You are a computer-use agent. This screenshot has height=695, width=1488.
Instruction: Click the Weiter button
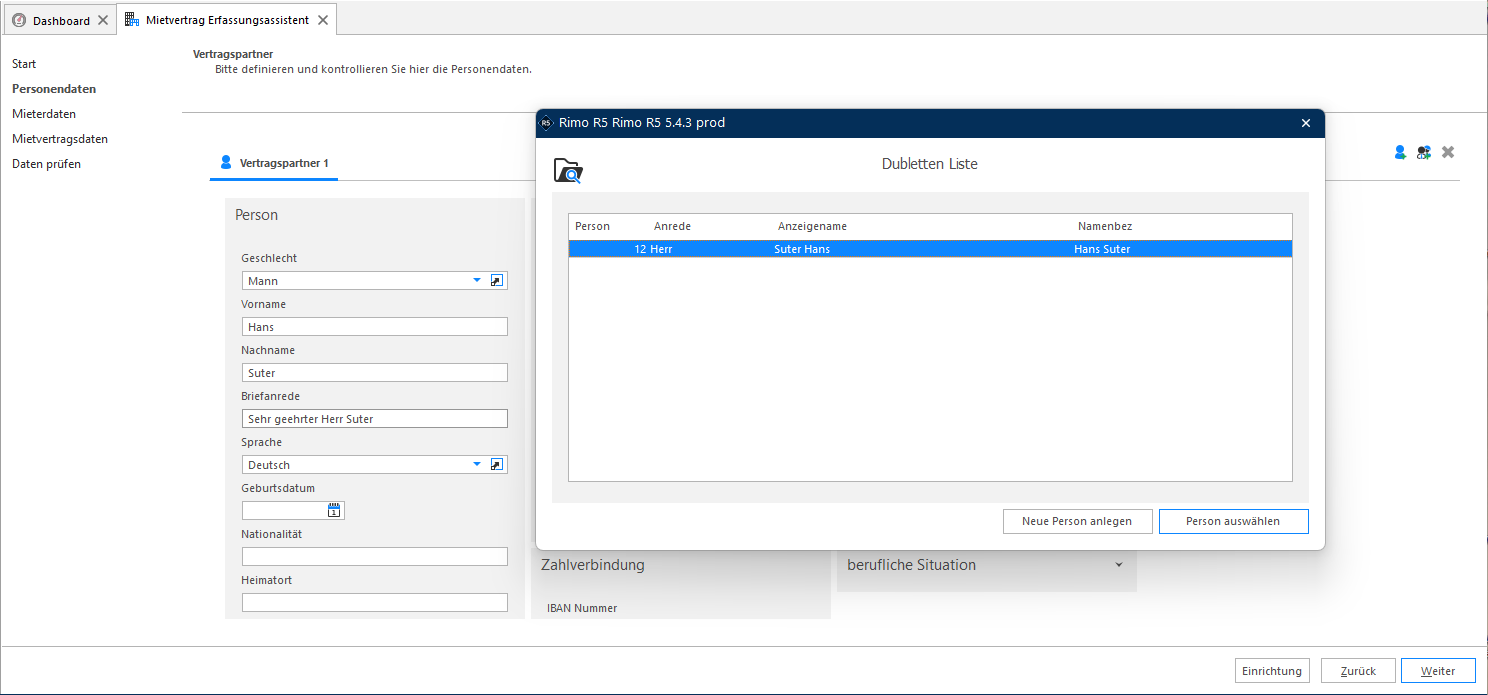pyautogui.click(x=1438, y=671)
